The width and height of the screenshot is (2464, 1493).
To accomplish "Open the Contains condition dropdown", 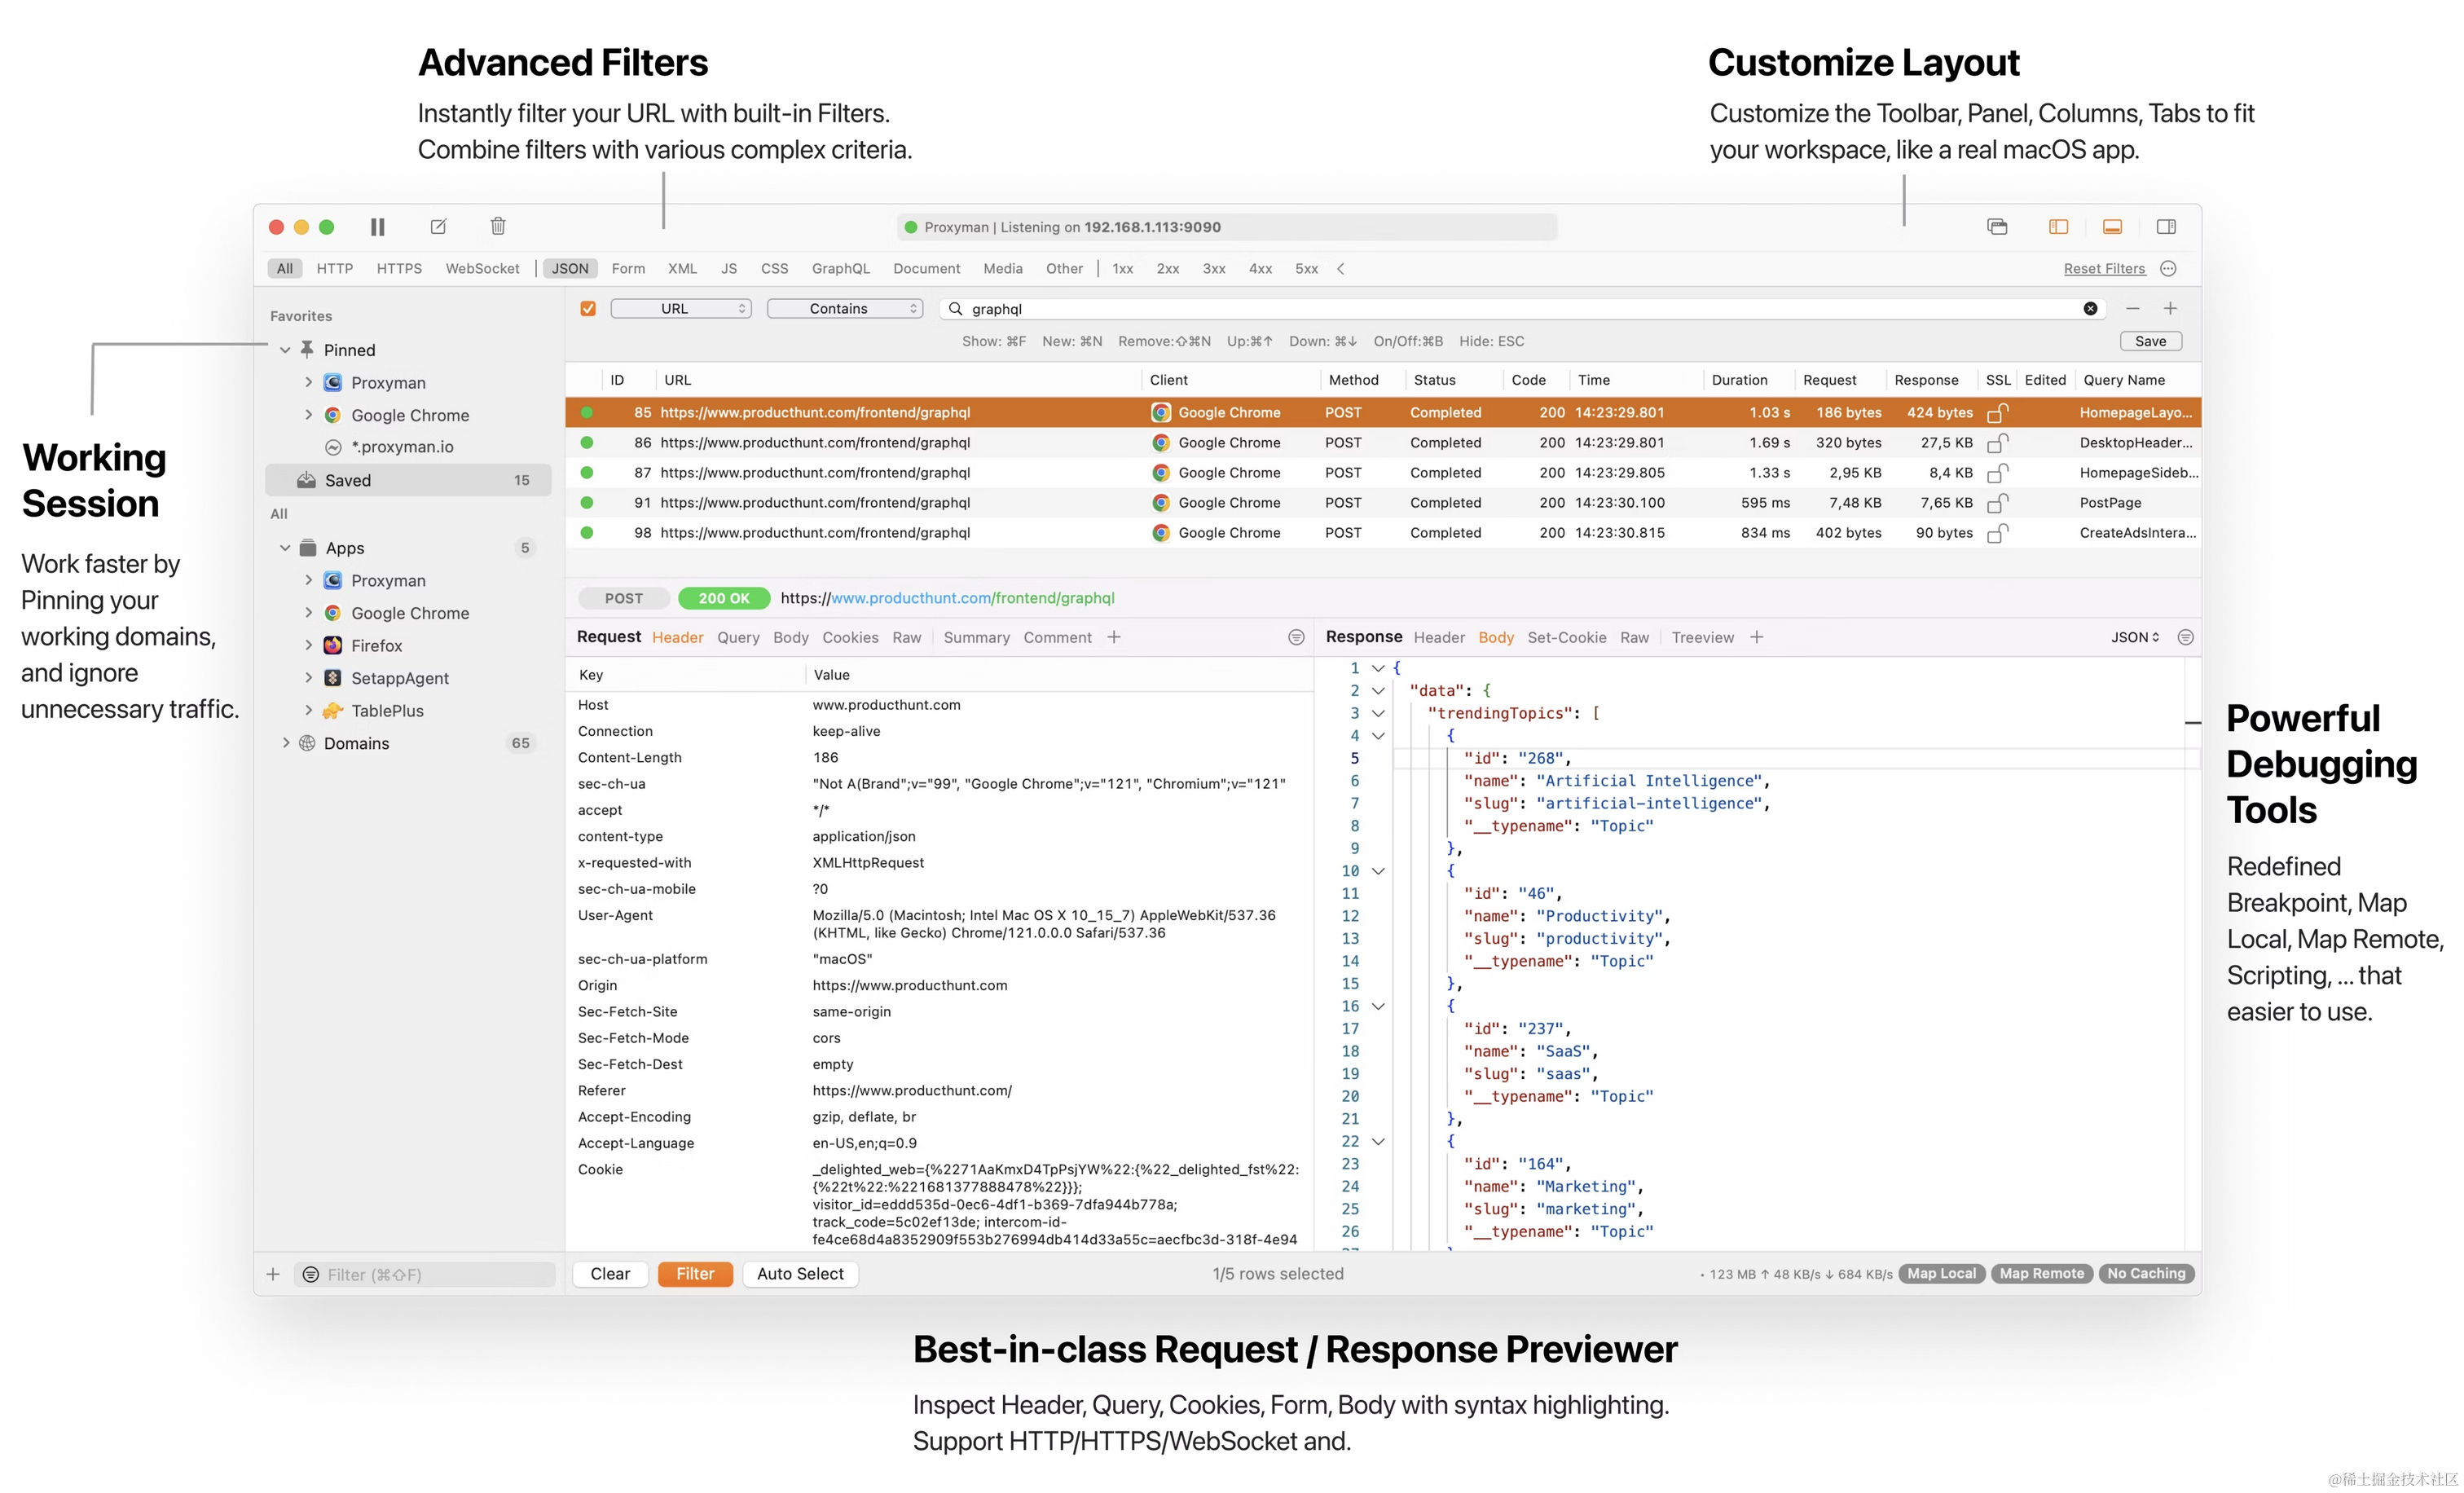I will 845,309.
